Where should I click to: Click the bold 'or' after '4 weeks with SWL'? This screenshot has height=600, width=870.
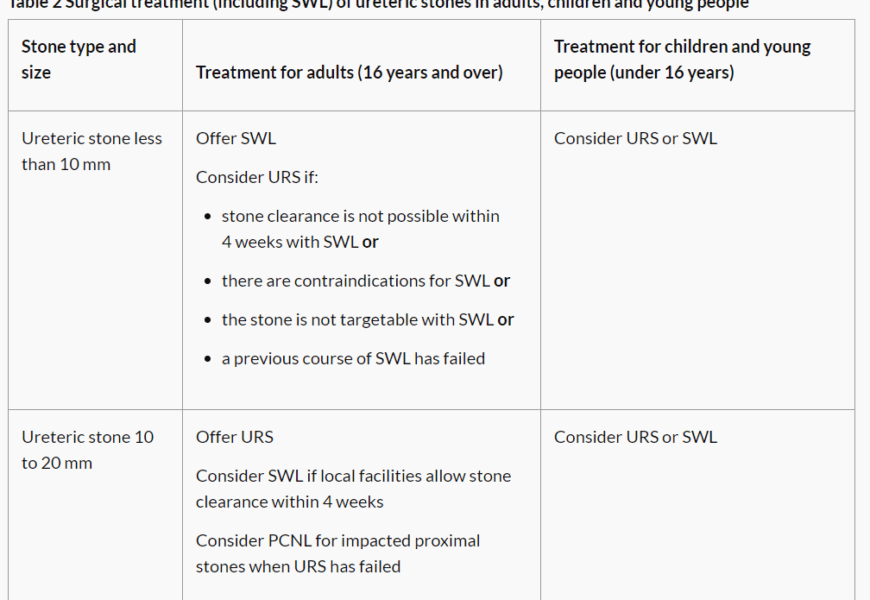click(x=371, y=242)
